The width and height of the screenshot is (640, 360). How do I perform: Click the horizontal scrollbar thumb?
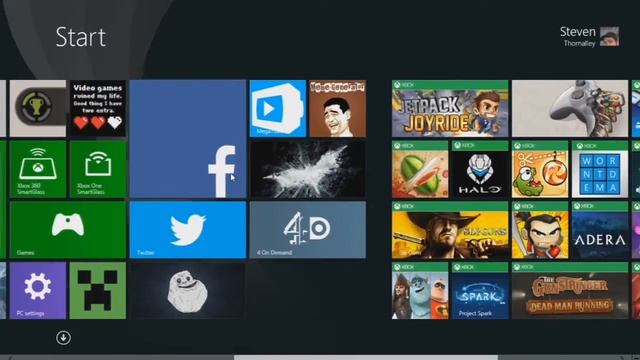[x=366, y=358]
